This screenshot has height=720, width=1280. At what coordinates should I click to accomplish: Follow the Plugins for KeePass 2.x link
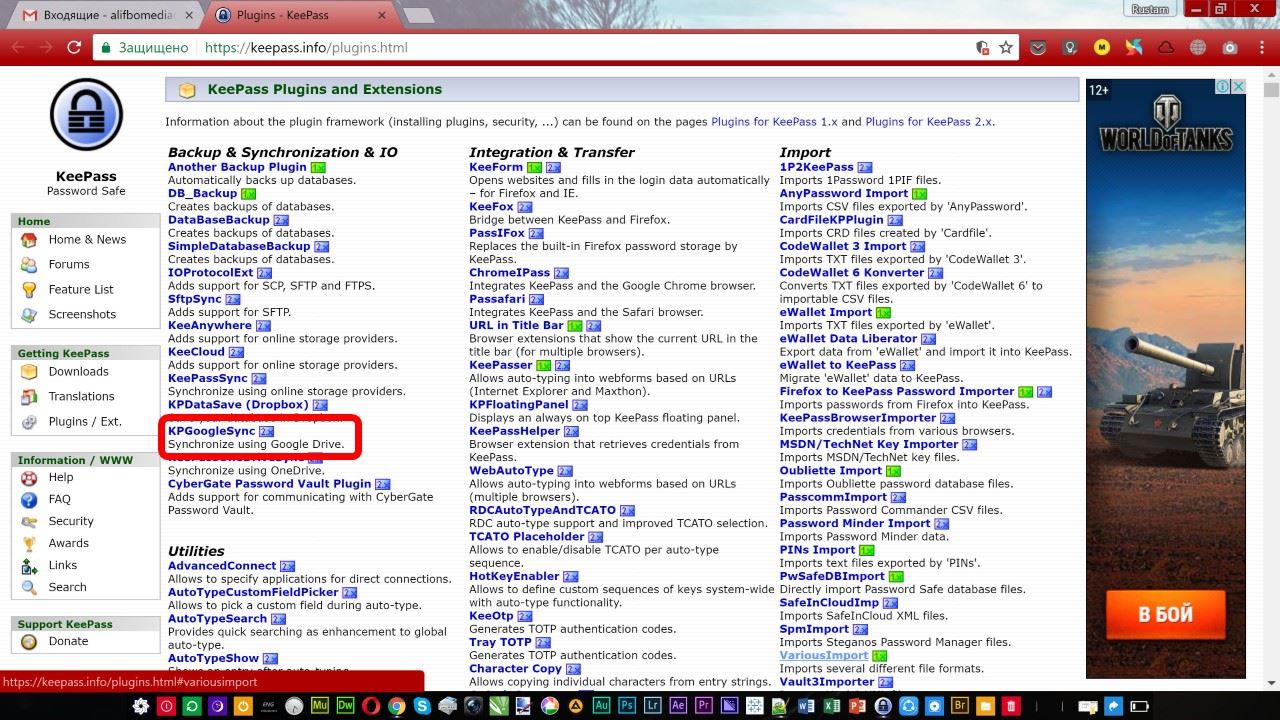coord(929,121)
